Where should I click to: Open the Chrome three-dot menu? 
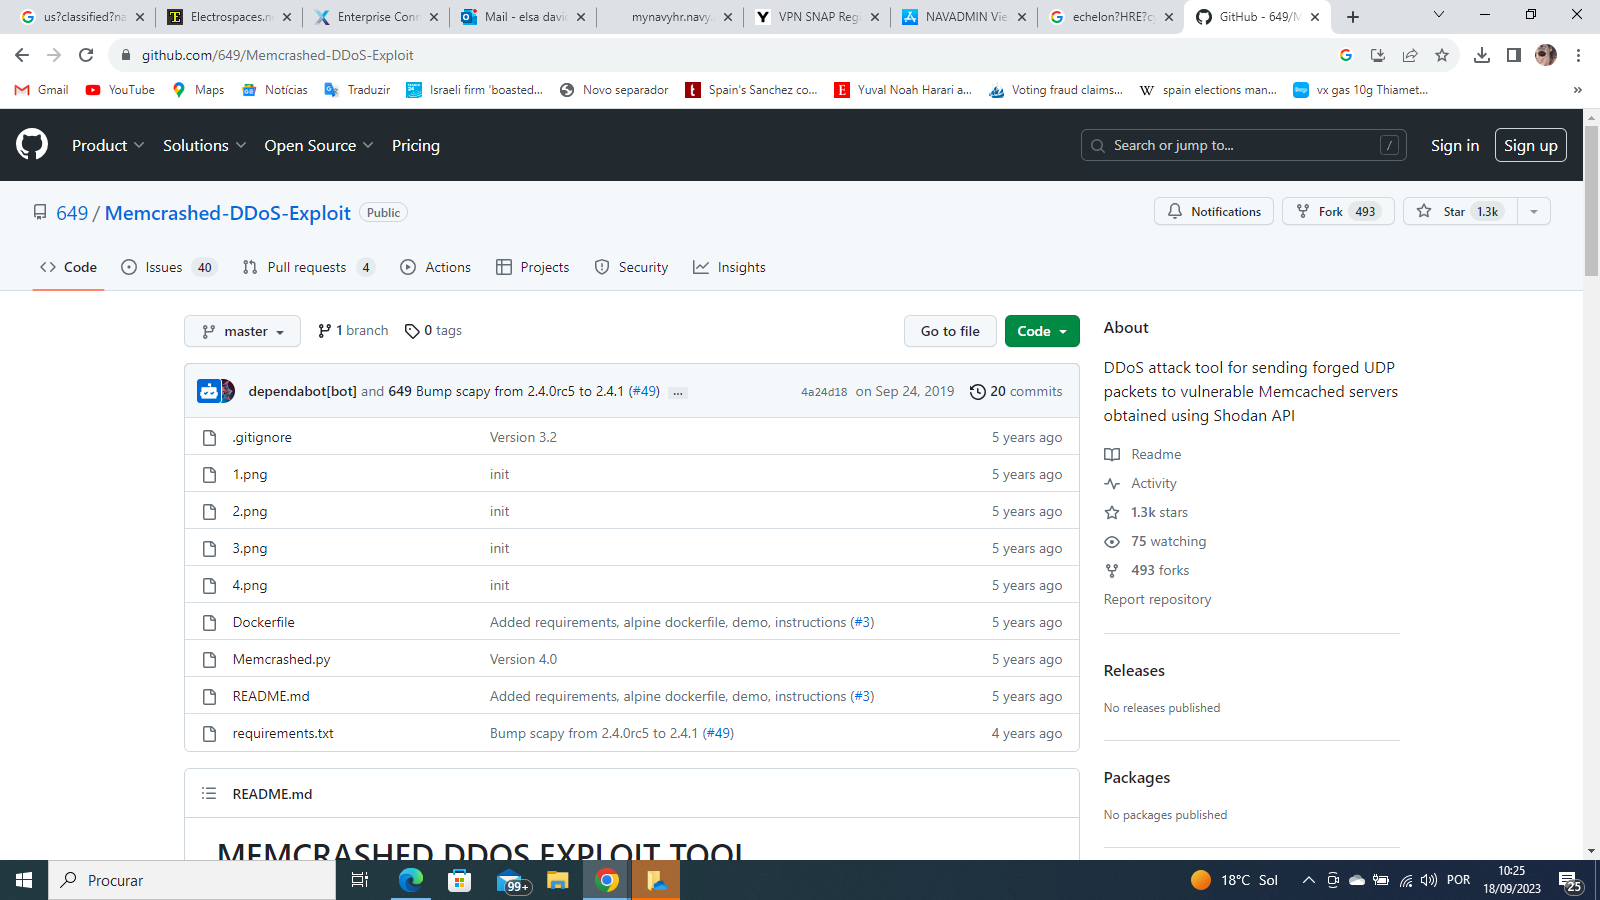click(x=1578, y=55)
